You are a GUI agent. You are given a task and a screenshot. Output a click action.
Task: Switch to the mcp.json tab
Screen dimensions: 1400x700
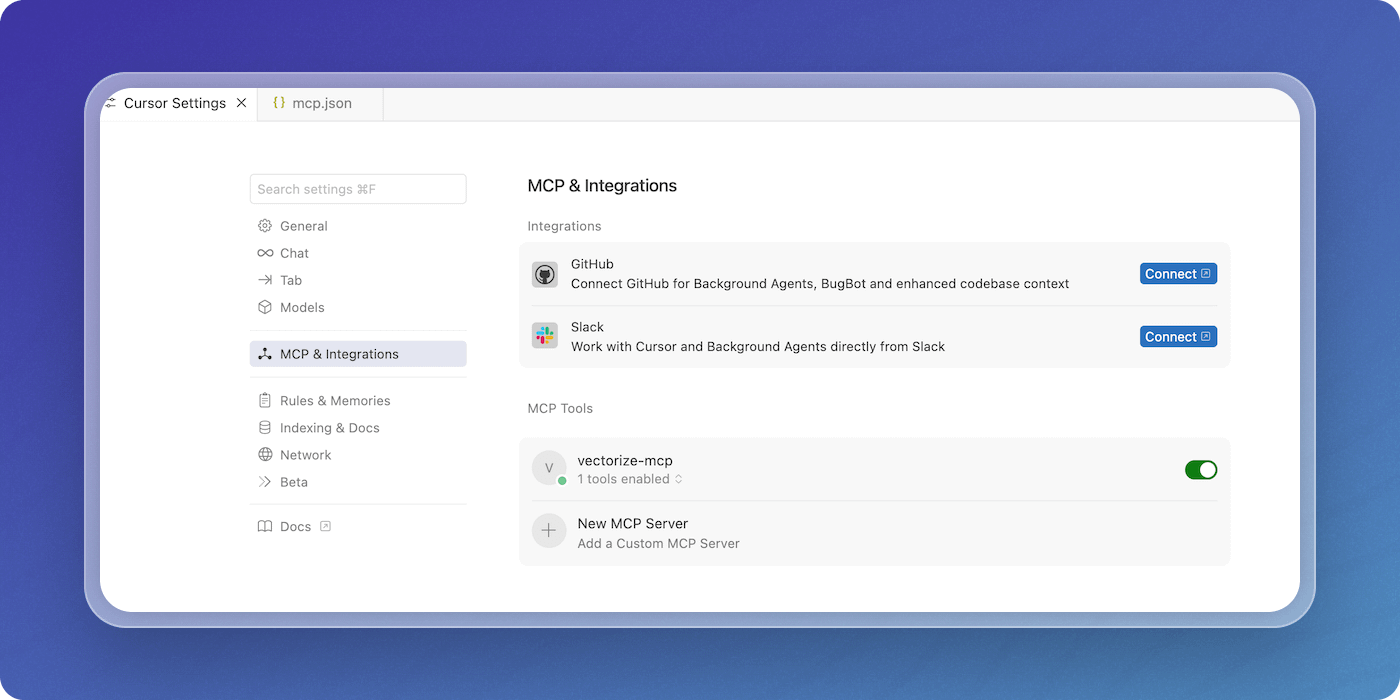tap(320, 103)
